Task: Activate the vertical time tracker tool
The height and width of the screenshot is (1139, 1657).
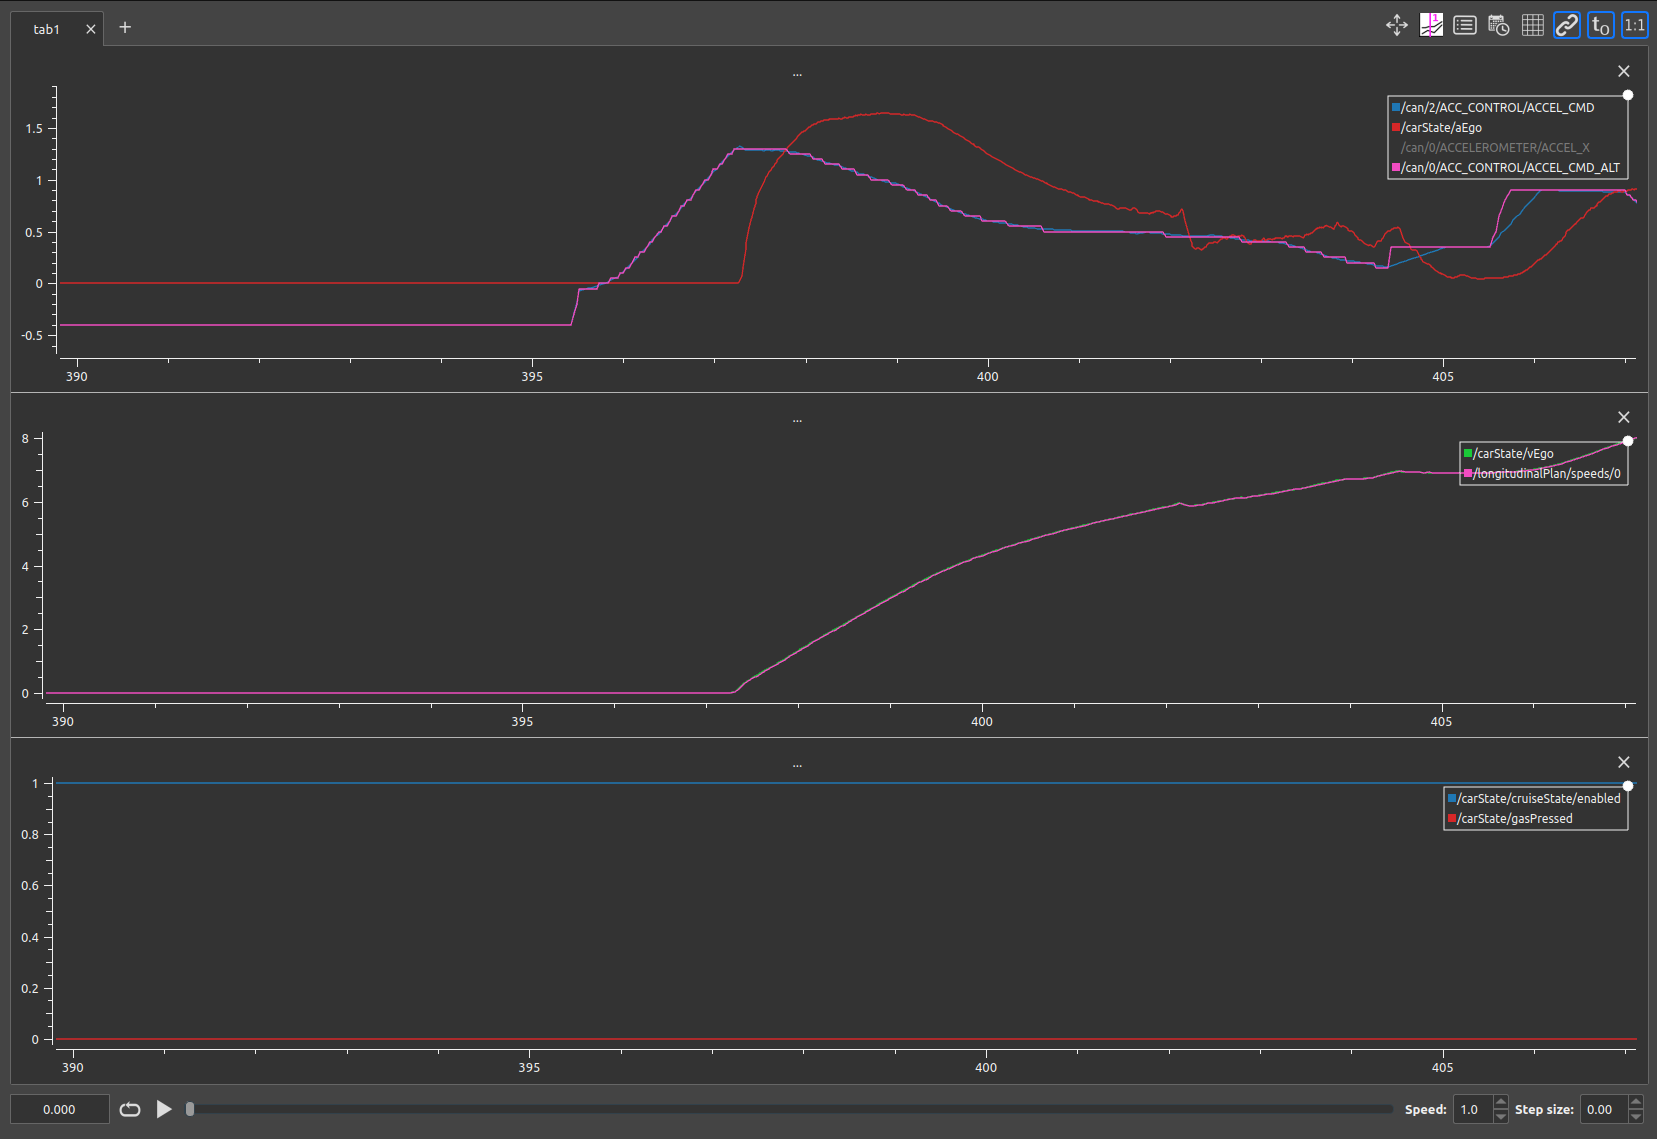Action: (1431, 25)
